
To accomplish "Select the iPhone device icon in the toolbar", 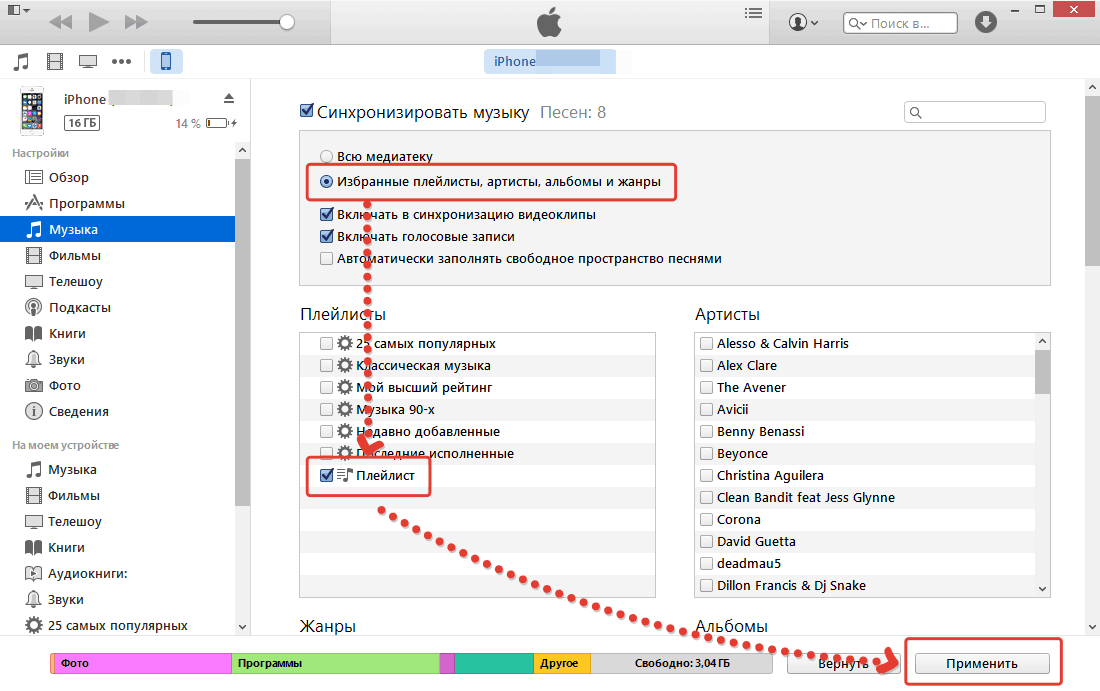I will [x=166, y=61].
